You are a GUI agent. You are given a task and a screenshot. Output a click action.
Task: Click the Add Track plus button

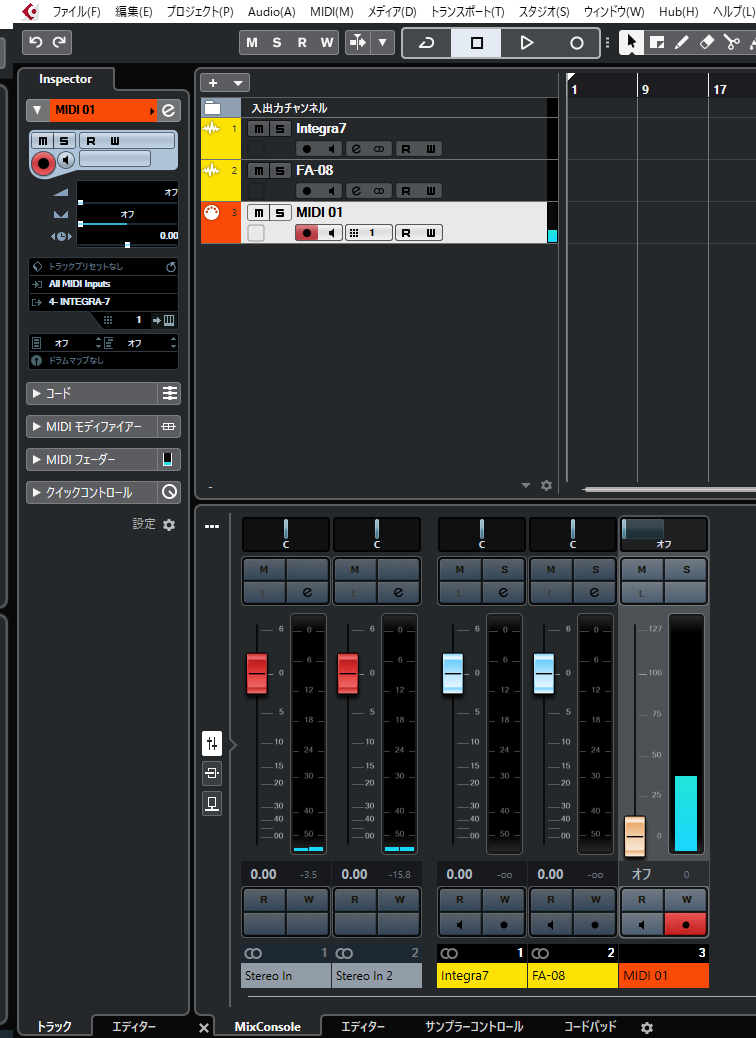coord(213,83)
